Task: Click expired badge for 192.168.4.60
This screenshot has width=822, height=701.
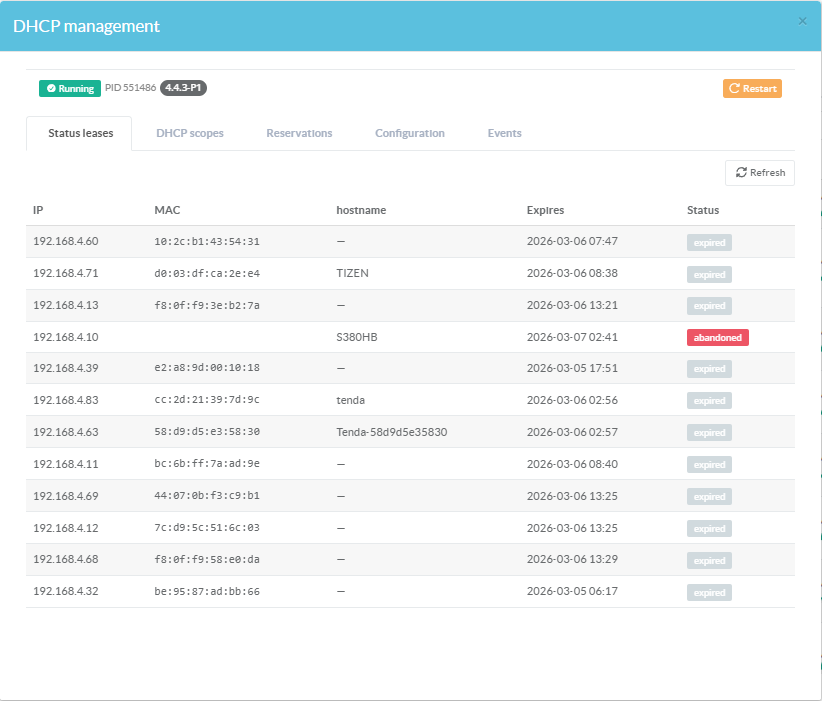Action: (709, 242)
